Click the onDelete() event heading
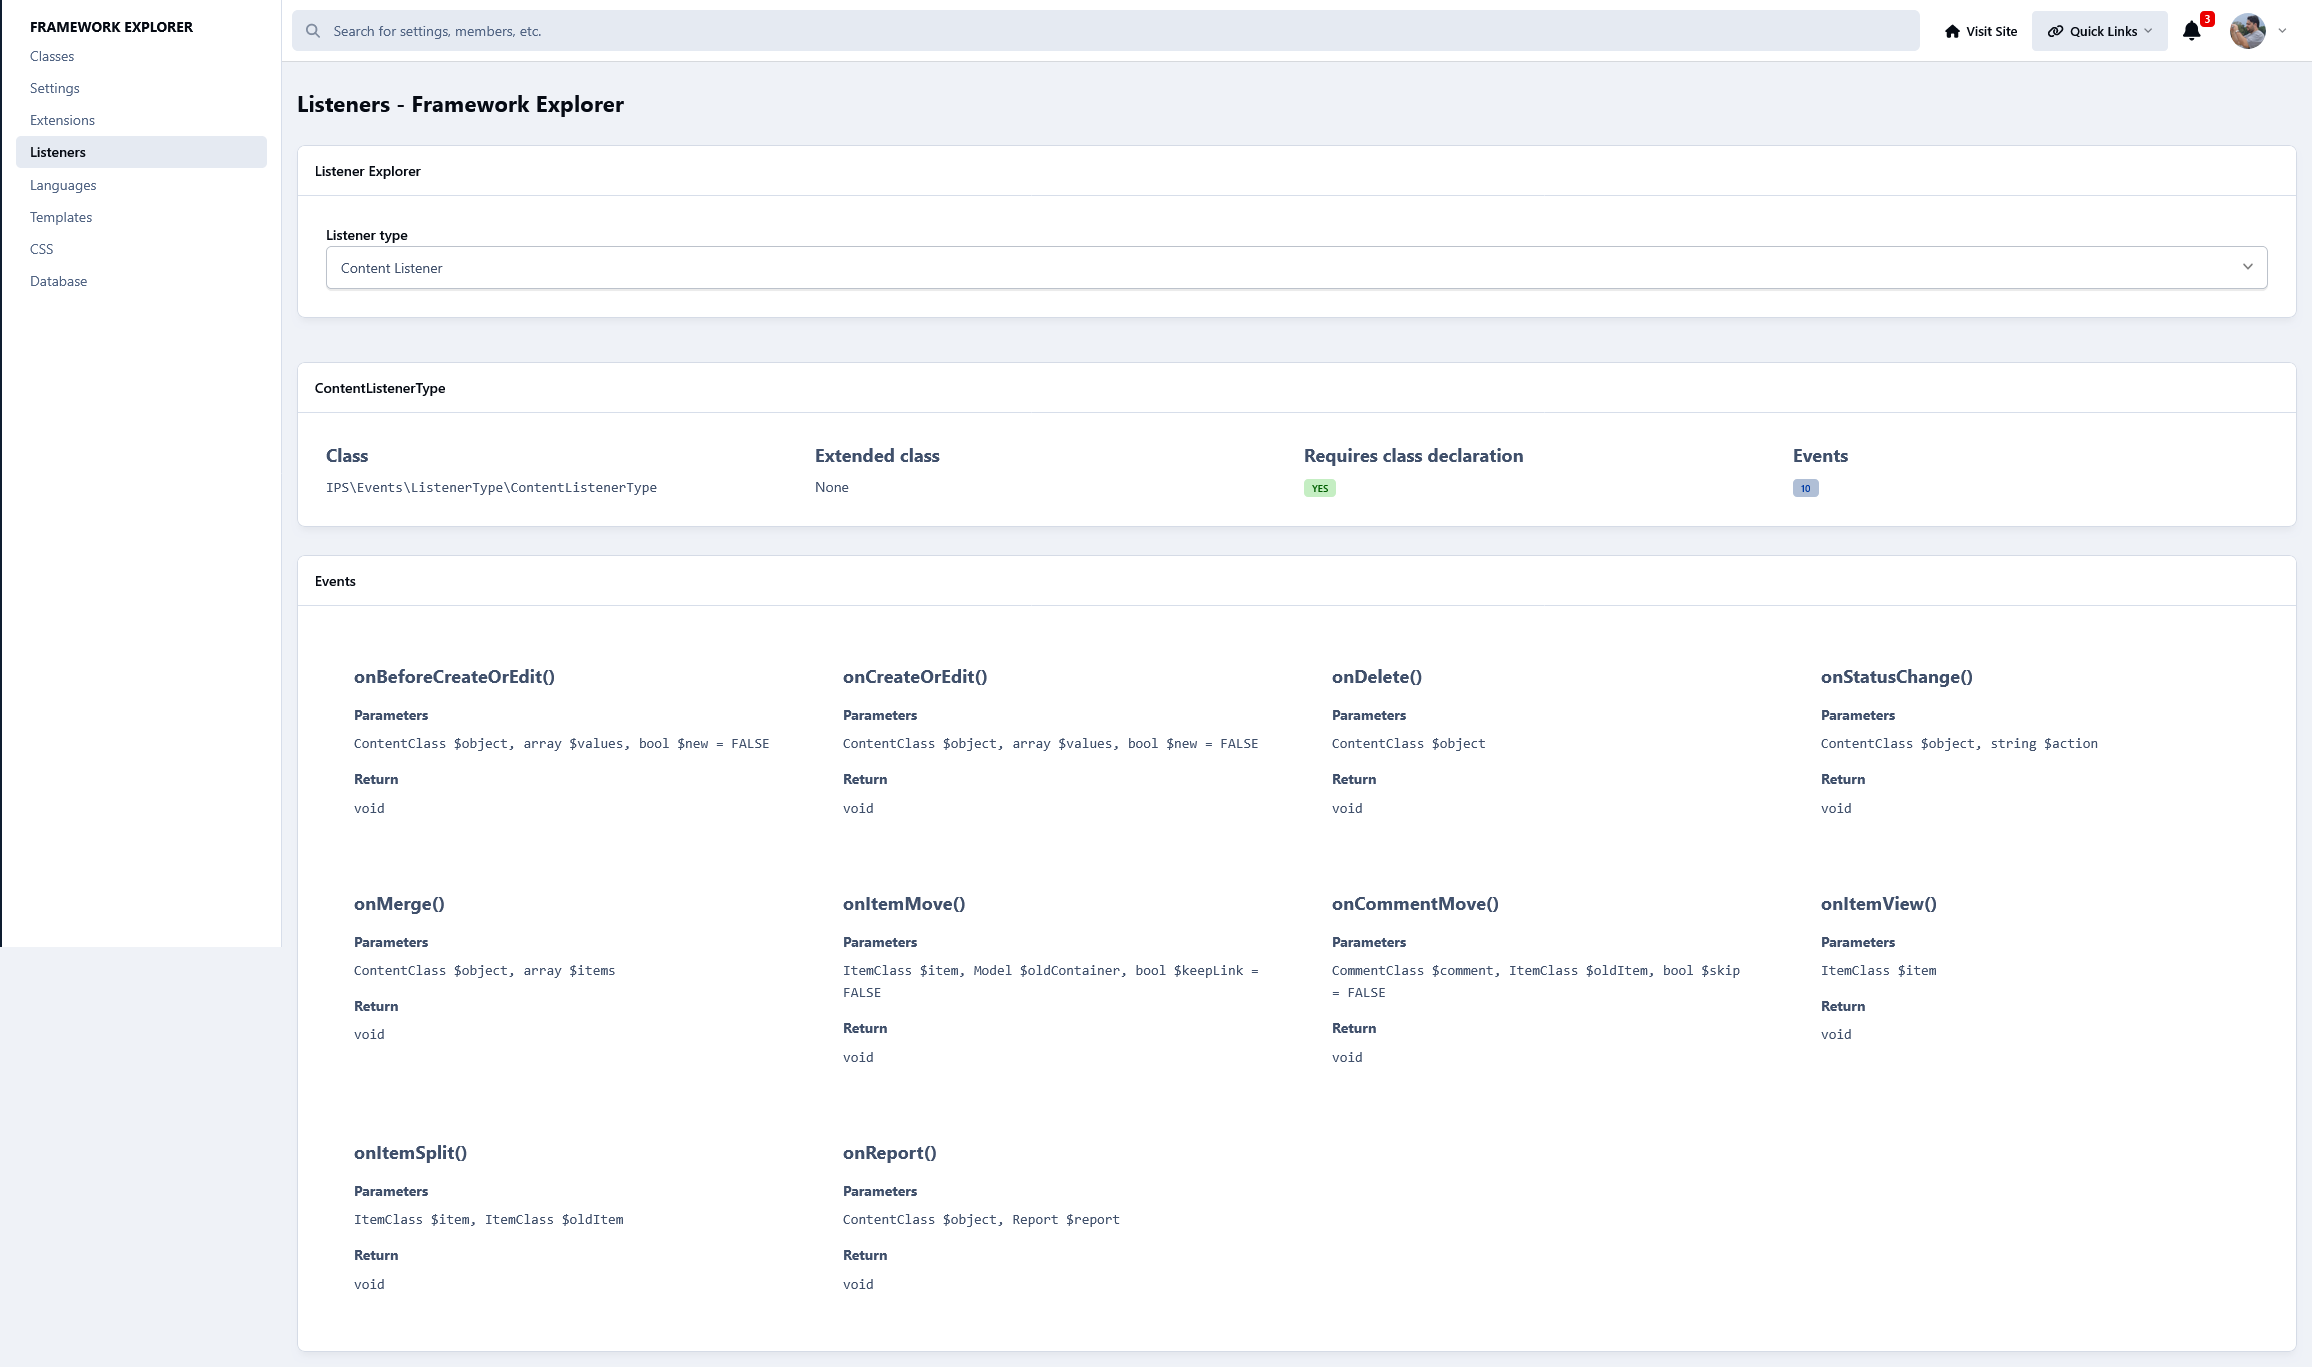Screen dimensions: 2312x1367 (1377, 677)
